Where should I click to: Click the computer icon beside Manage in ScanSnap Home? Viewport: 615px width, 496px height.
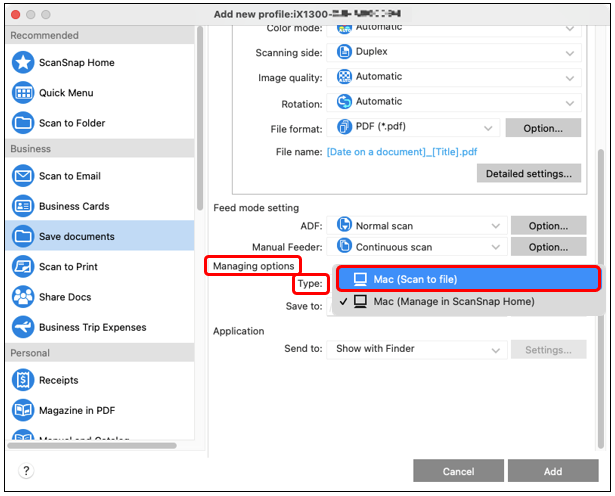pos(360,302)
